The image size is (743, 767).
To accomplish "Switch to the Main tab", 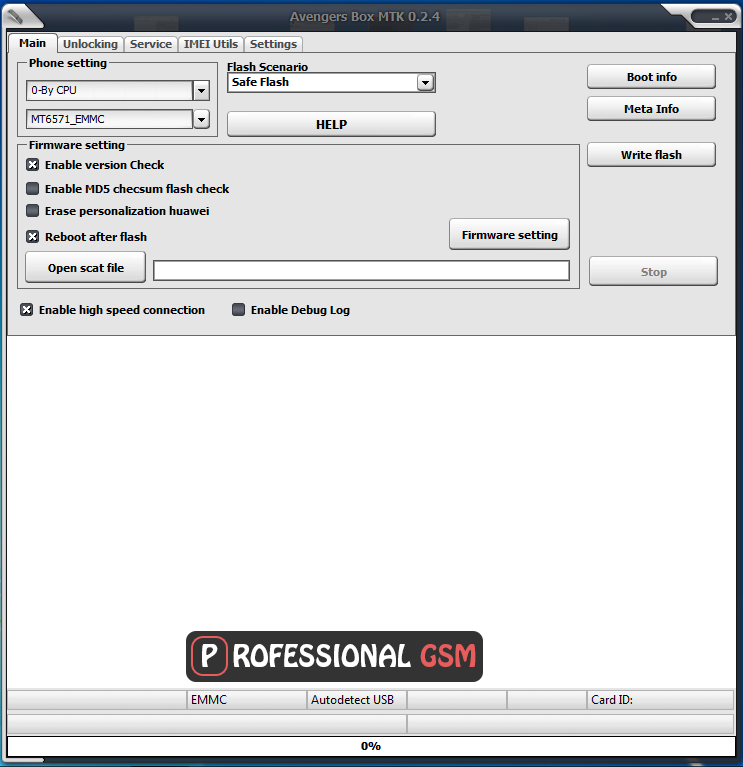I will click(x=32, y=43).
